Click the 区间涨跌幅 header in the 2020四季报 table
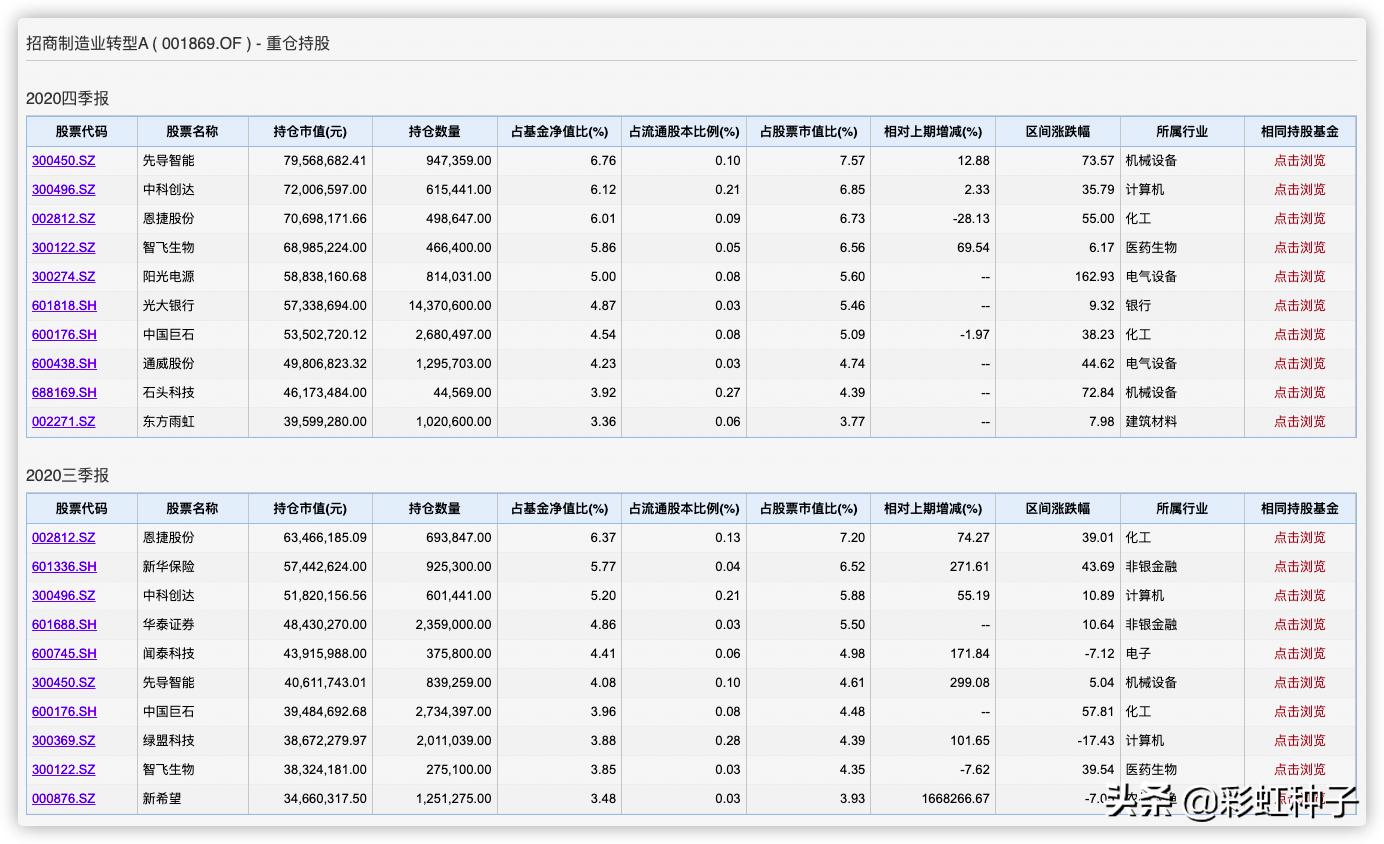 (1058, 131)
